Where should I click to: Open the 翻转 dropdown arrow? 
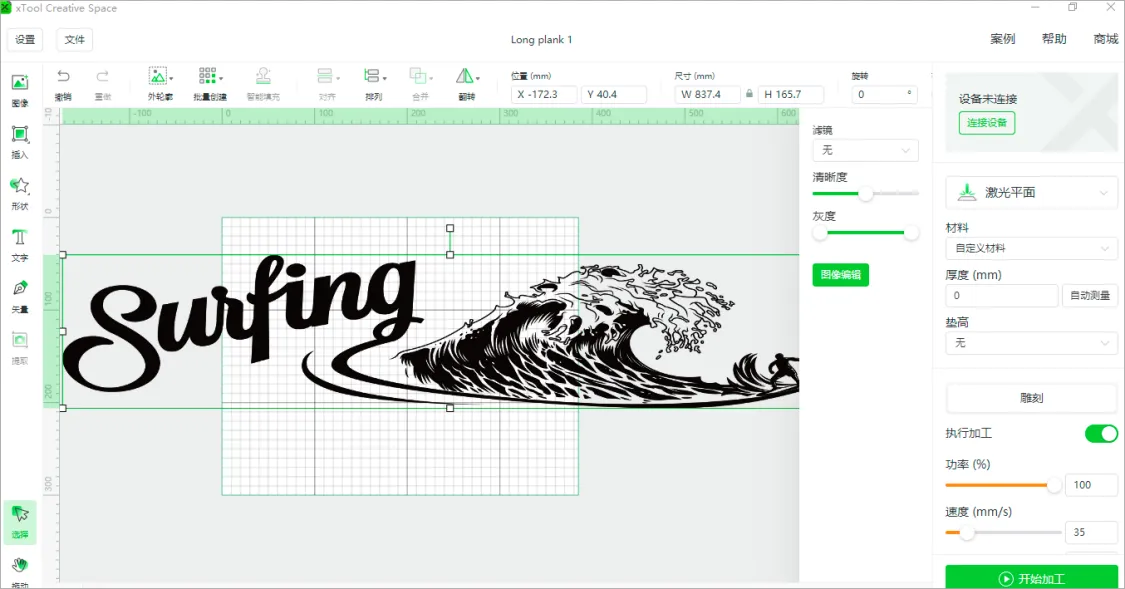[x=477, y=78]
